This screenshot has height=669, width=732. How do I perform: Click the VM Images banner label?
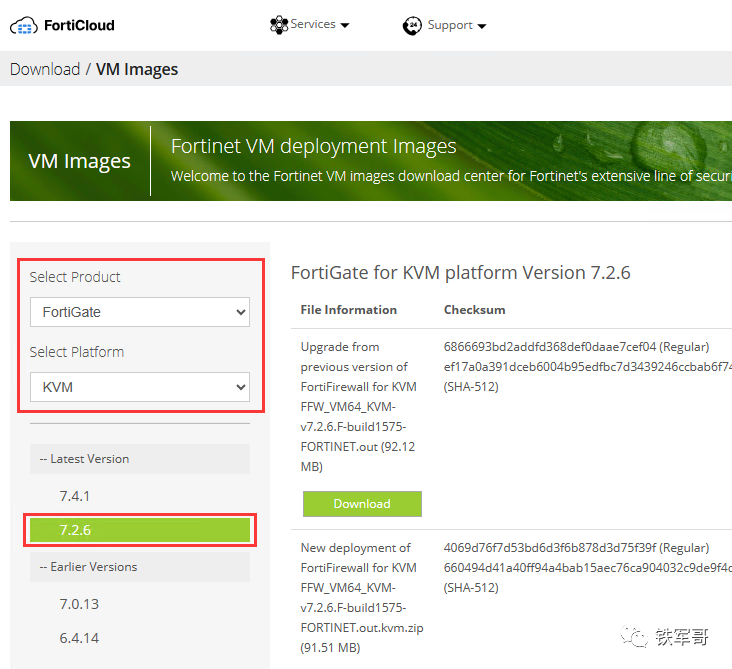pyautogui.click(x=79, y=161)
